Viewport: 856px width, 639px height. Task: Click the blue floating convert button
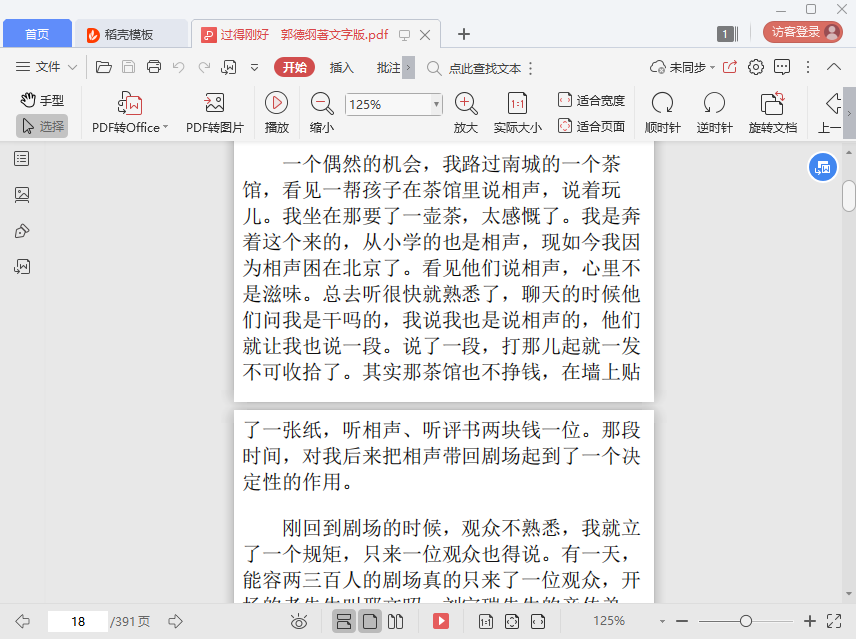(x=822, y=168)
